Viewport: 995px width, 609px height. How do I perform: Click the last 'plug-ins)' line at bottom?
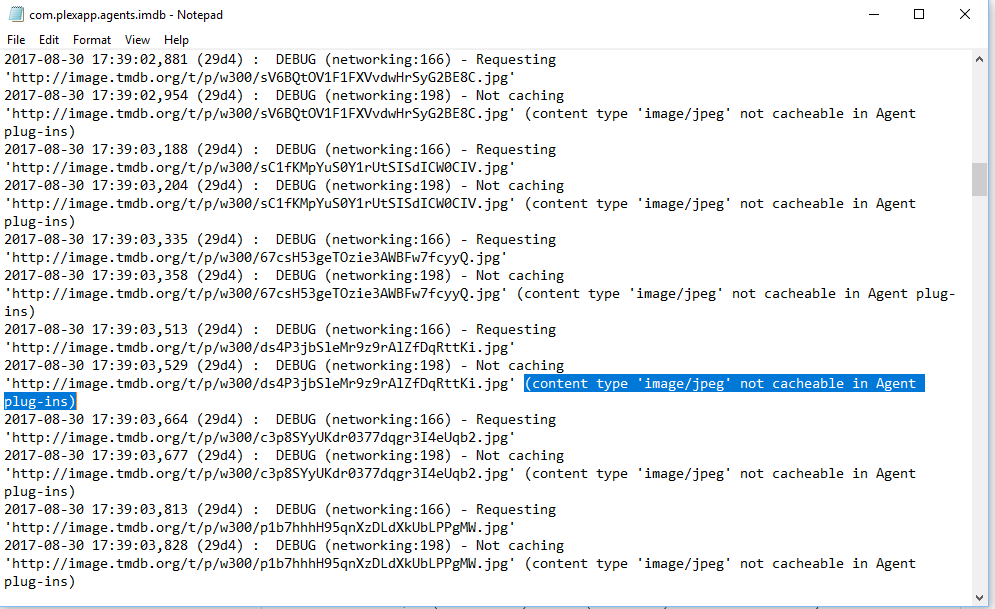pos(39,582)
